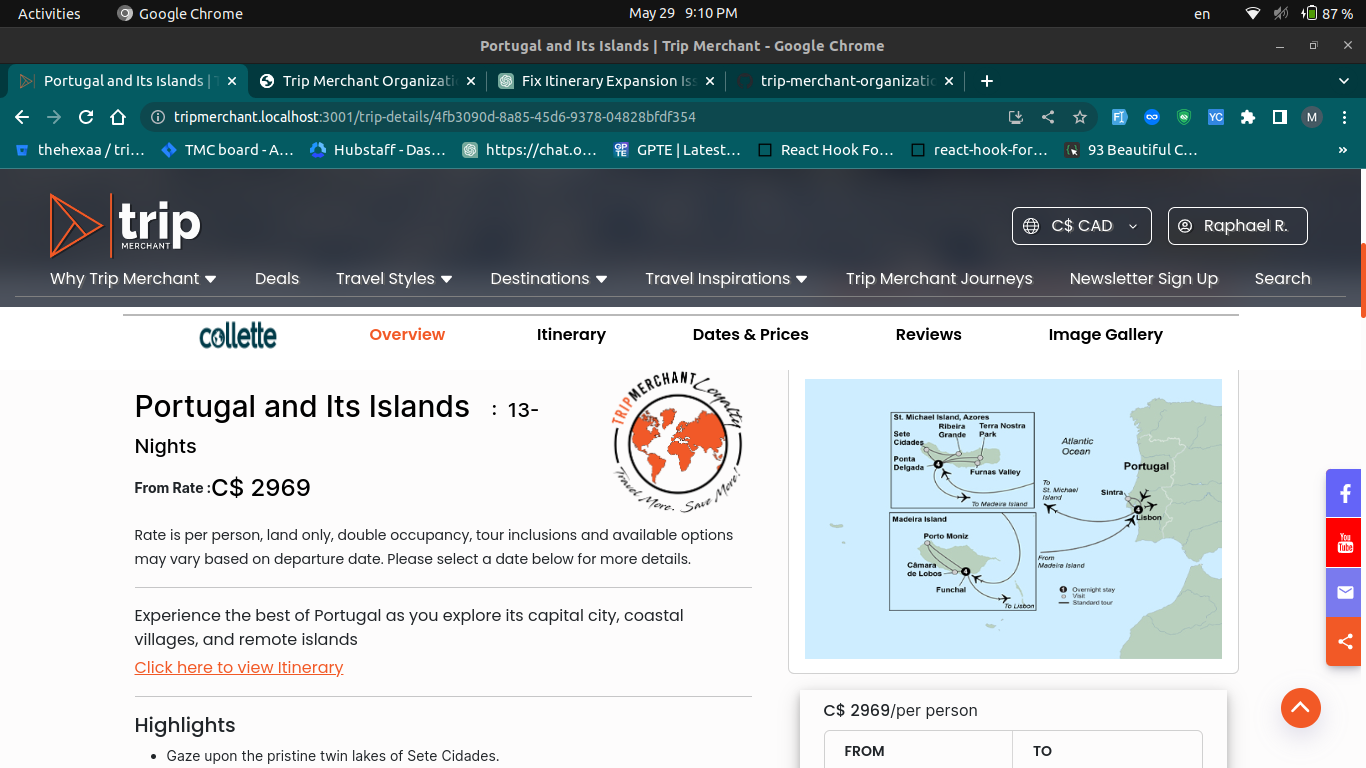
Task: Close the Fix Itinerary Expansion tab
Action: coord(710,81)
